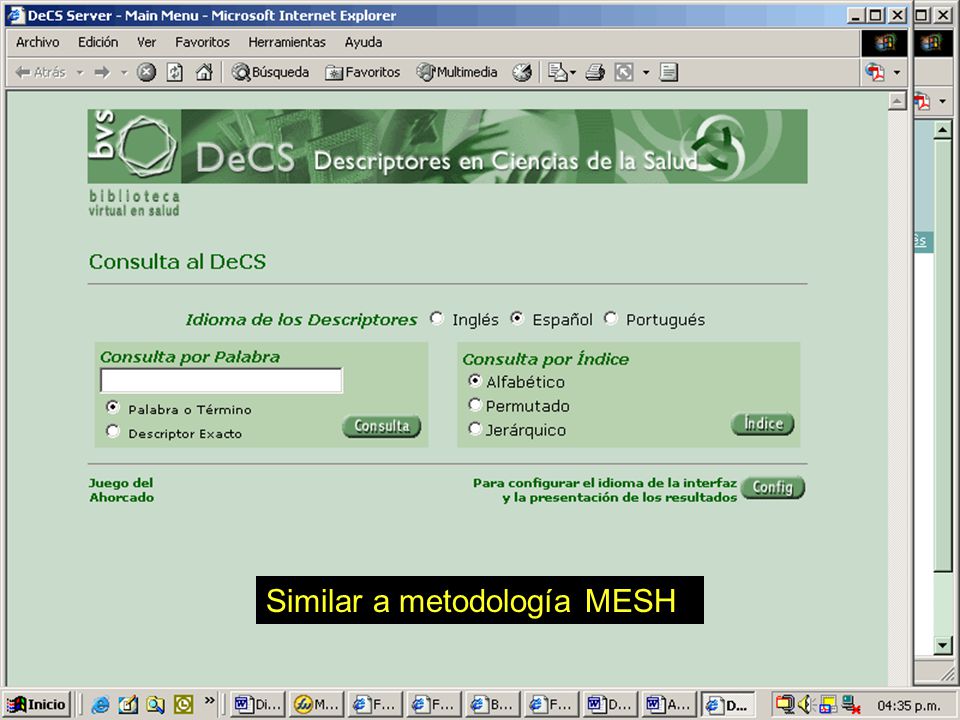Click the Forward arrow toolbar icon

point(102,72)
